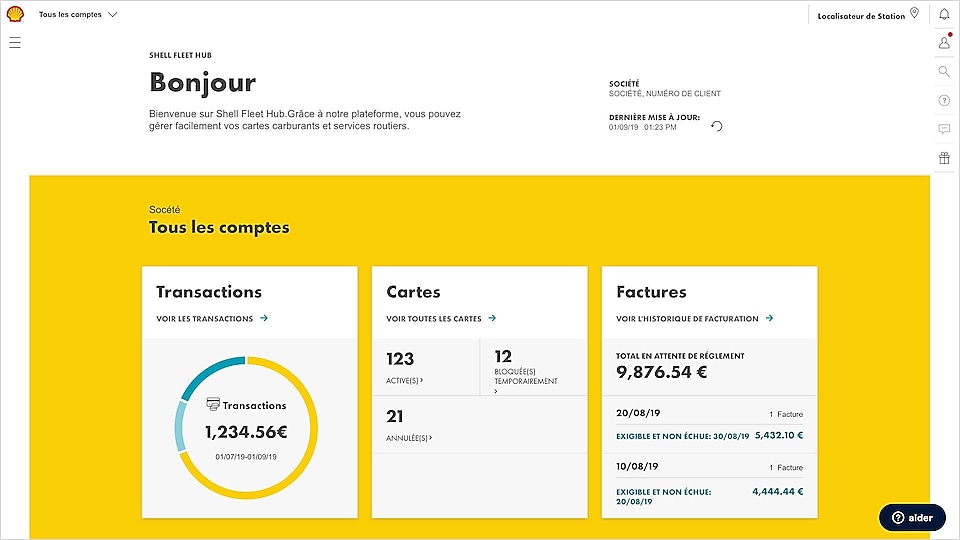Click the 01/07/19-01/09/19 date range
Image resolution: width=960 pixels, height=540 pixels.
pos(246,457)
